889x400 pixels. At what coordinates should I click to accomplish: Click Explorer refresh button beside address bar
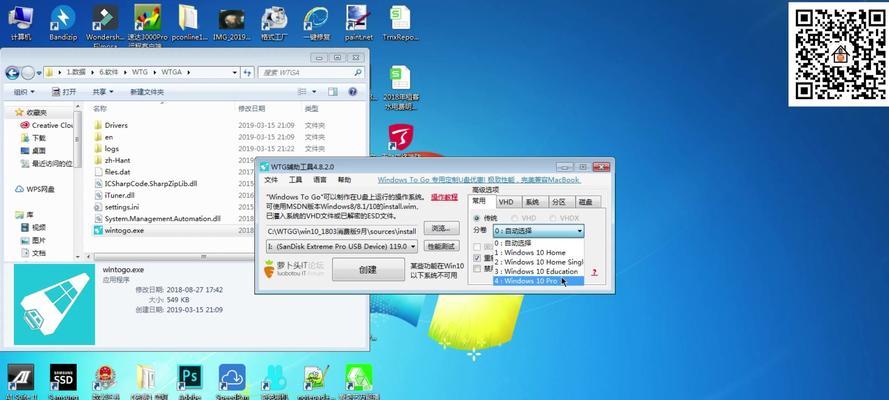[x=247, y=73]
